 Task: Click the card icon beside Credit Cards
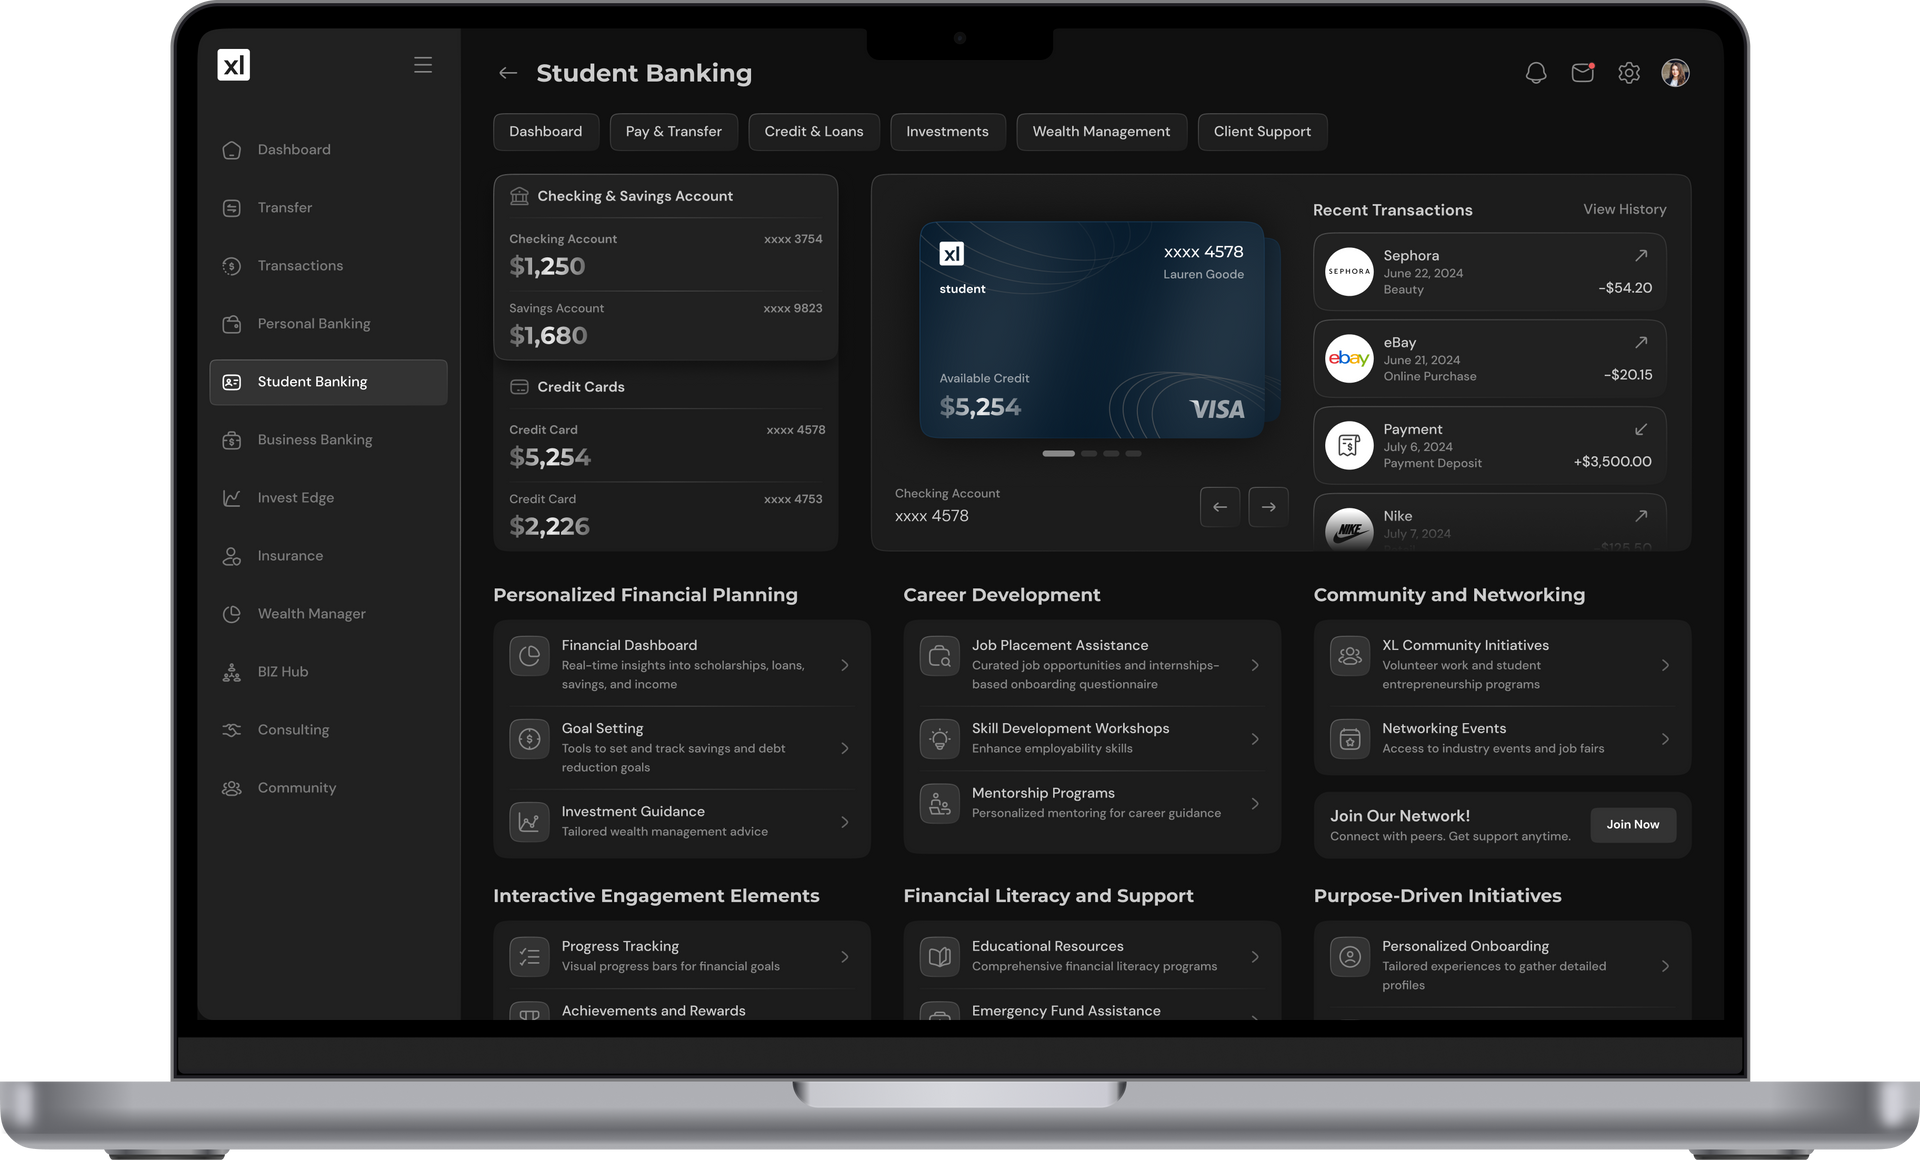coord(519,387)
